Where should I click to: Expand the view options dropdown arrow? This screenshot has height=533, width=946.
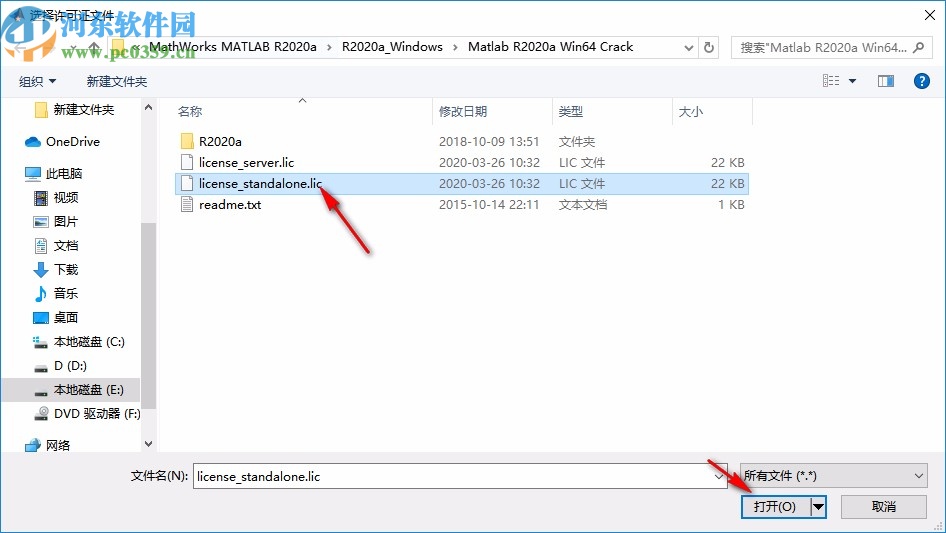click(852, 81)
